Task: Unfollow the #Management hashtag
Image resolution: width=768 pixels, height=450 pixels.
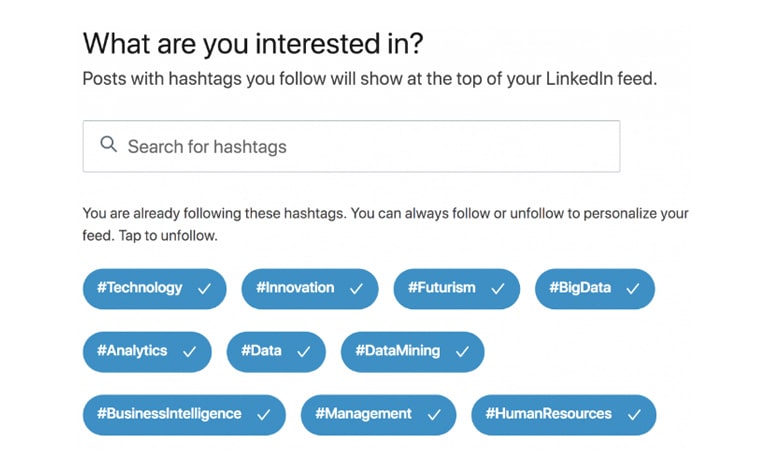Action: [x=379, y=415]
